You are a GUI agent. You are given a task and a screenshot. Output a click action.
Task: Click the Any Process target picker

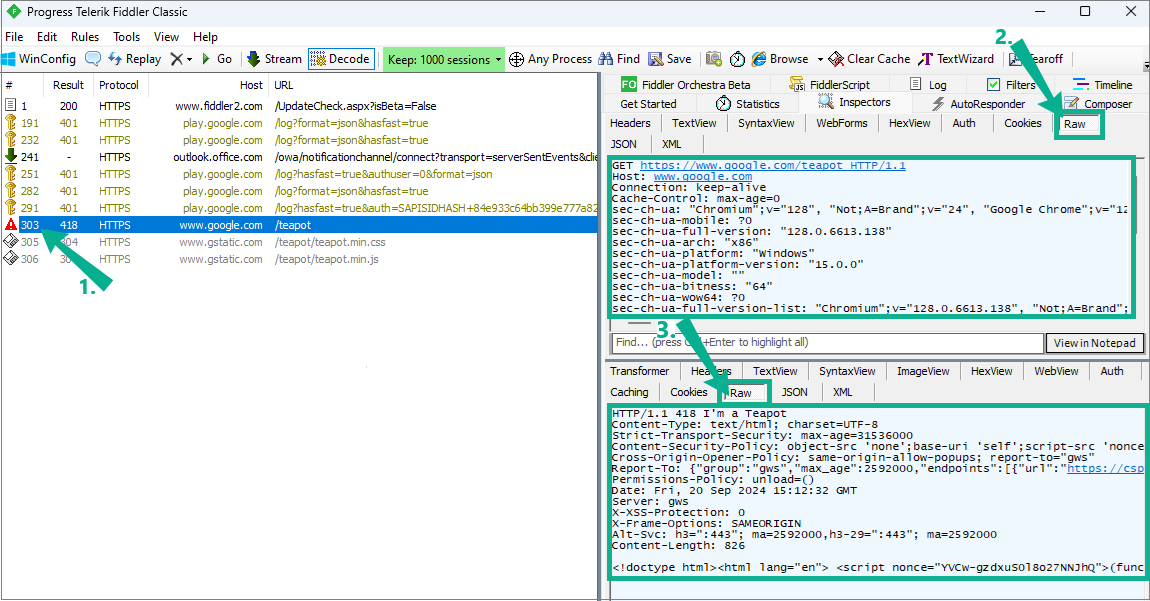point(550,59)
